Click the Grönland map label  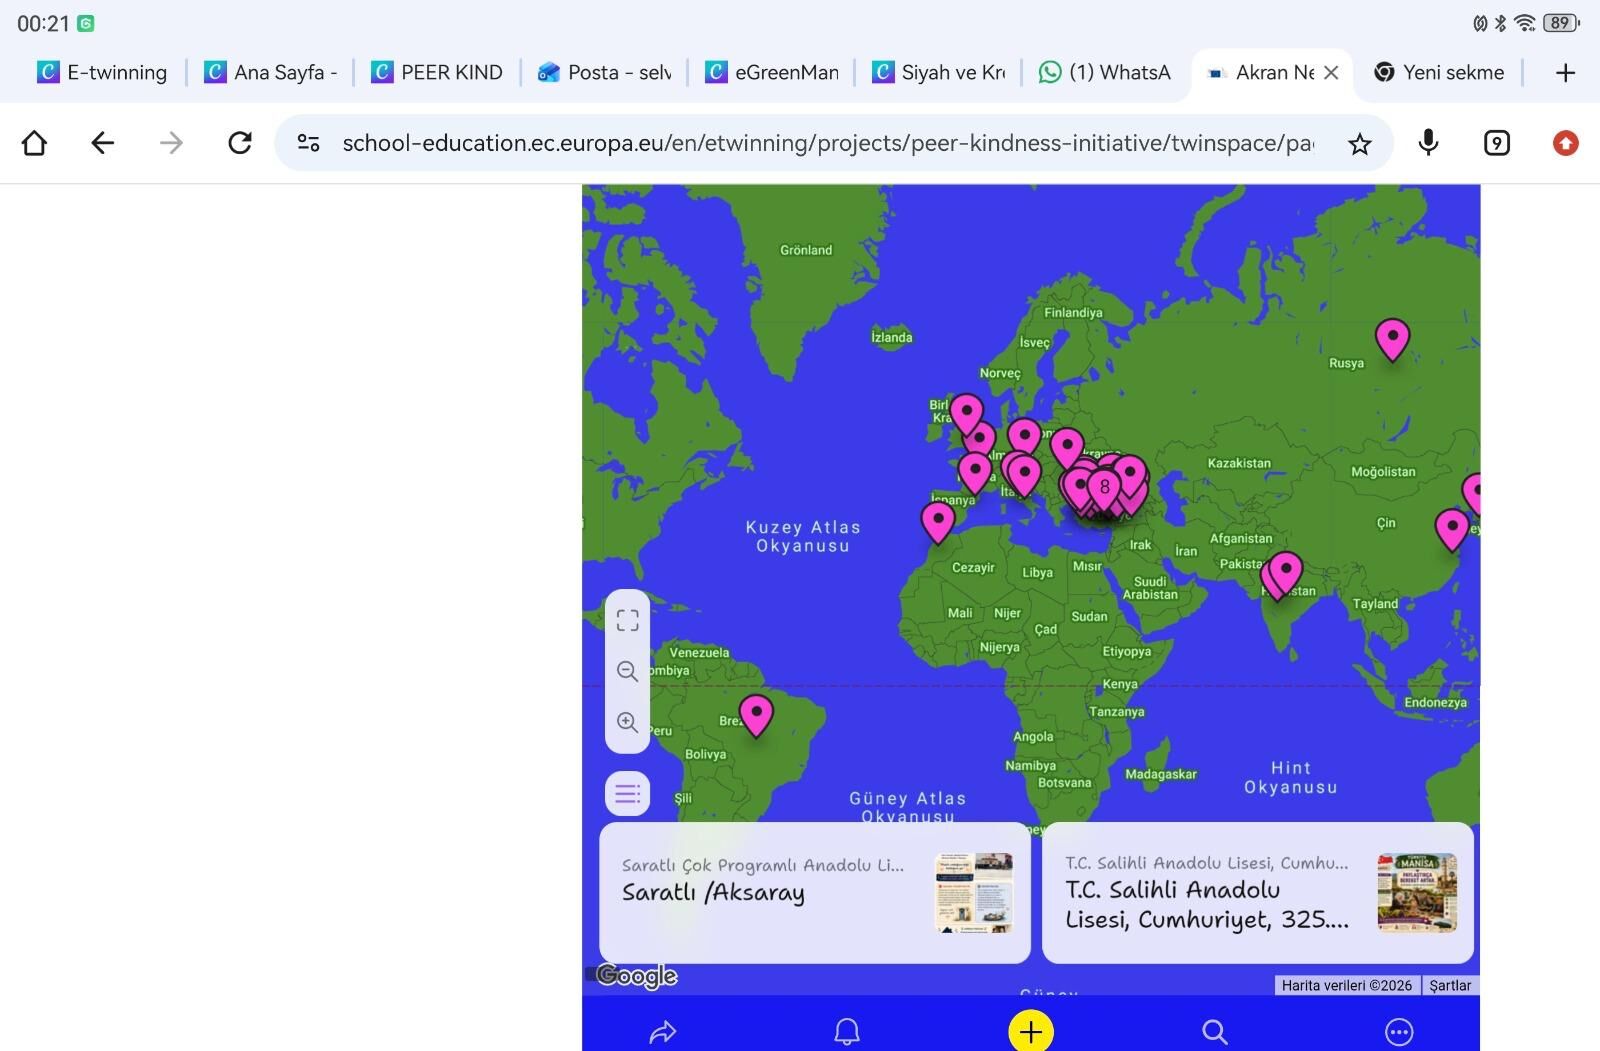tap(806, 250)
